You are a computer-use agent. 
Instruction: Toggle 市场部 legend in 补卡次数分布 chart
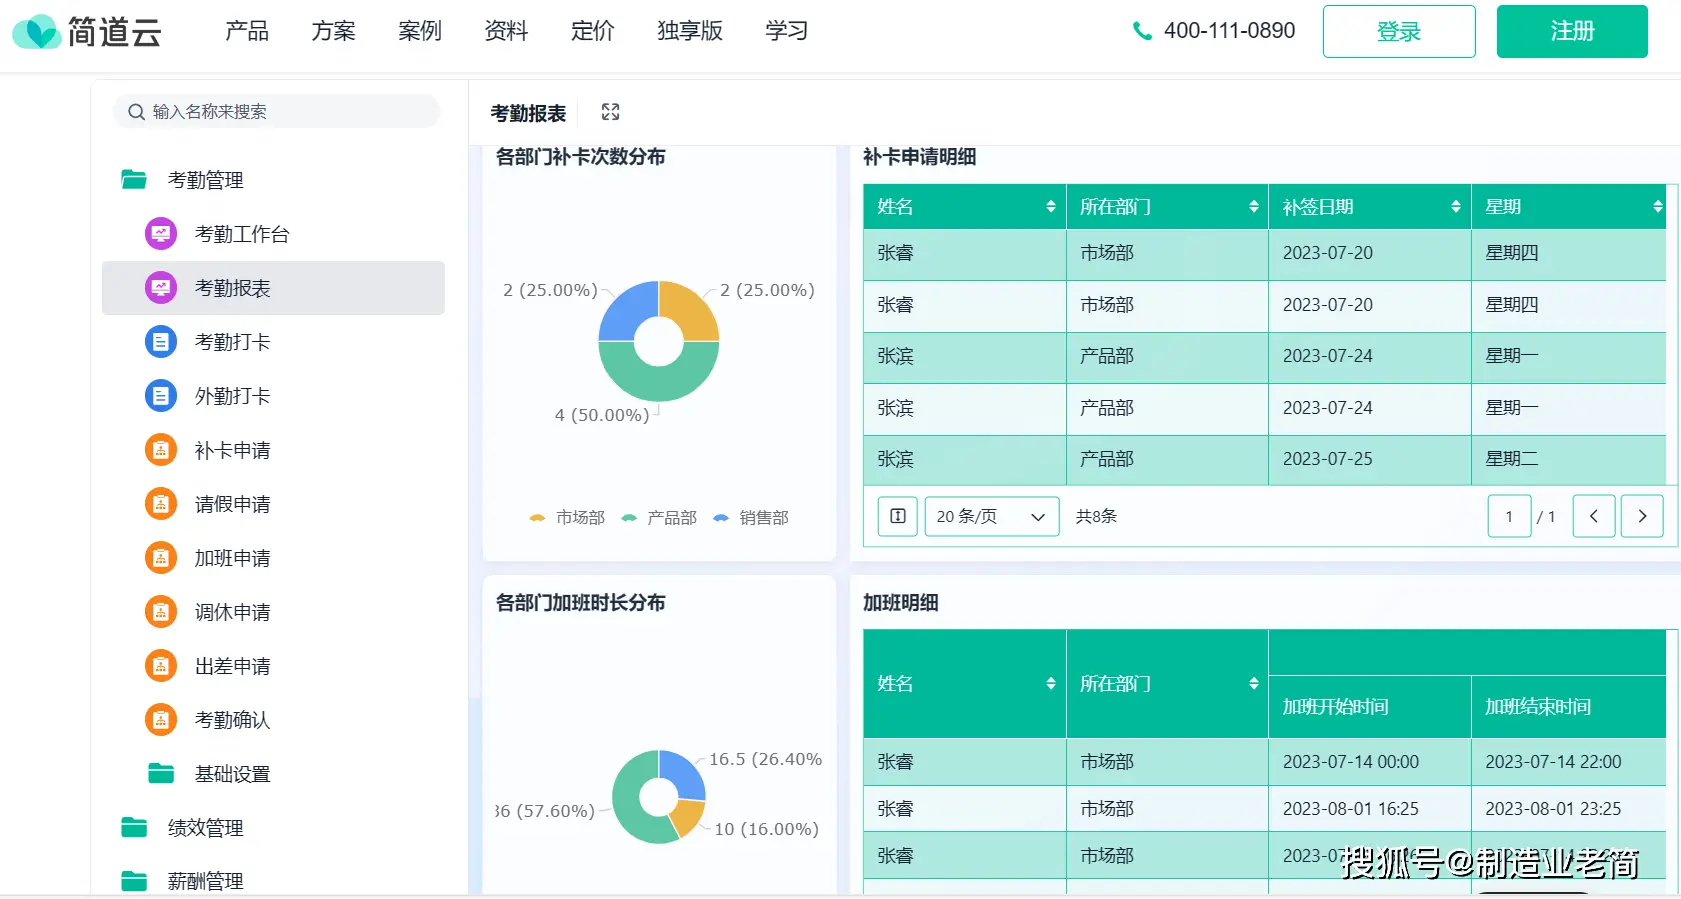coord(567,518)
